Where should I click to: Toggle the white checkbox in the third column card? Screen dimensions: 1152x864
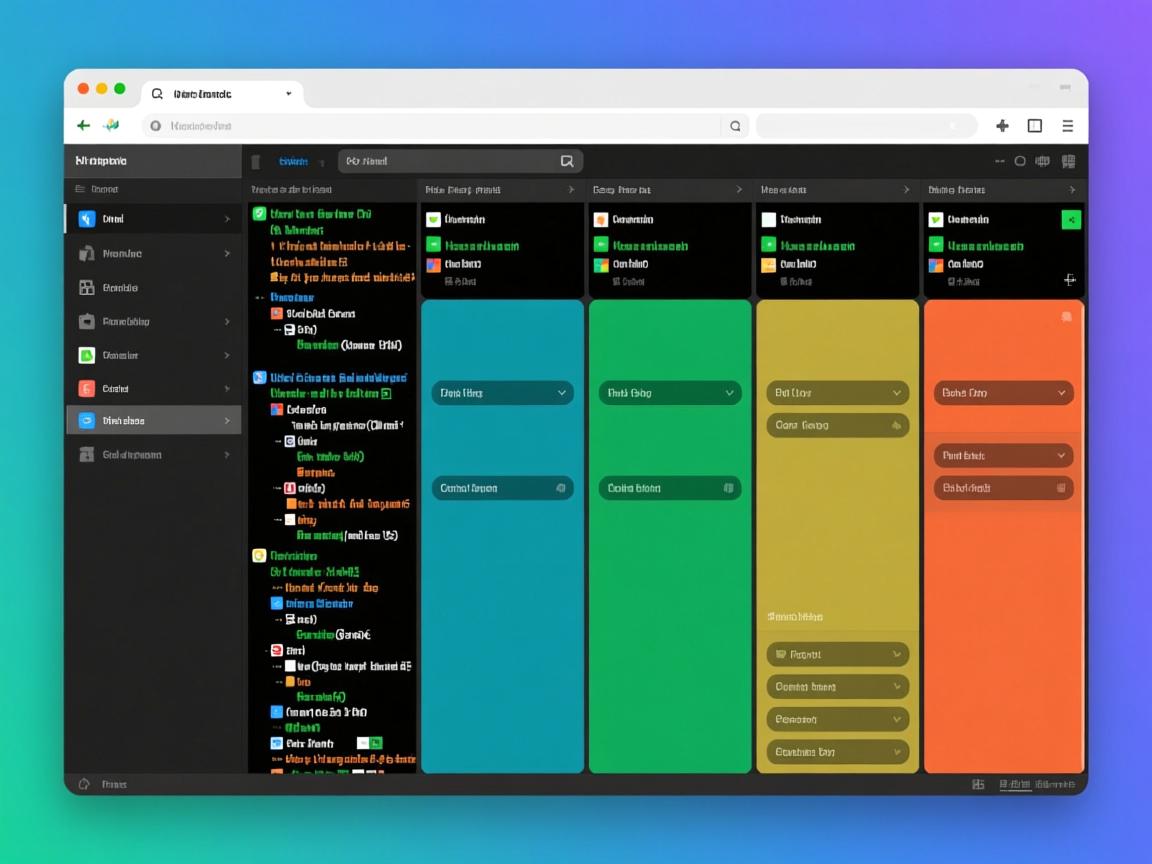768,220
